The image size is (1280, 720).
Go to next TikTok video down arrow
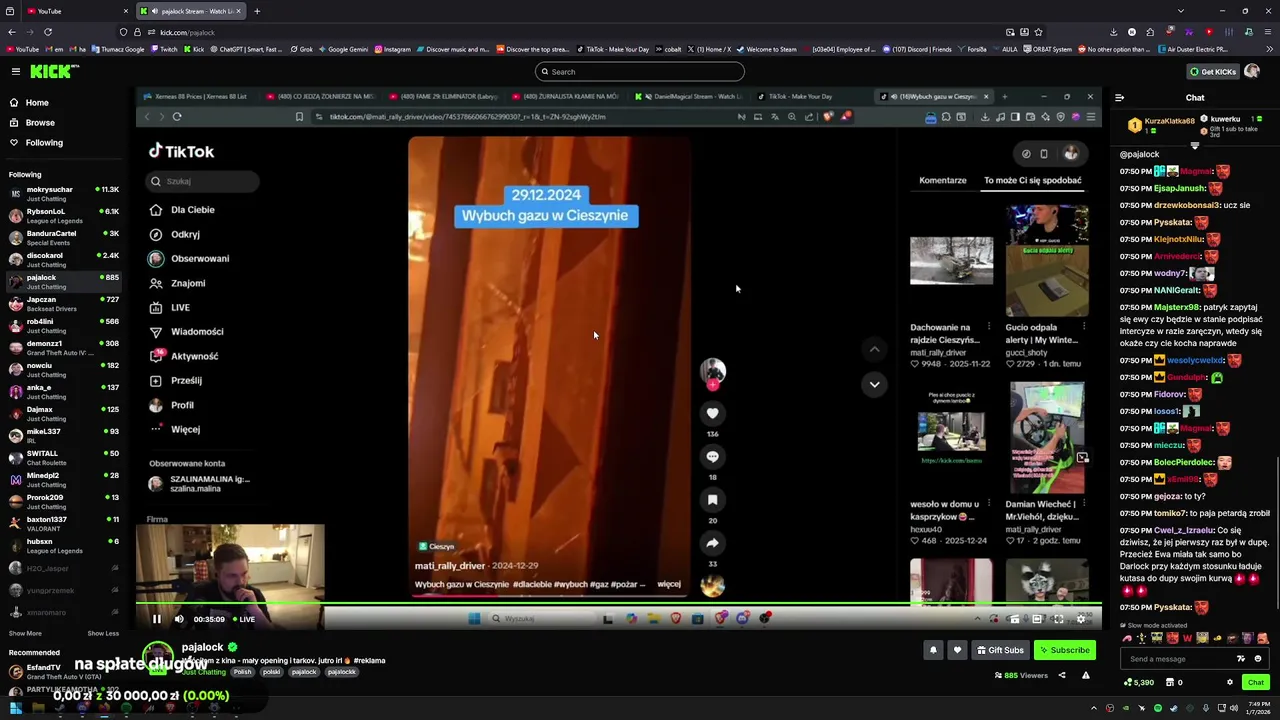point(874,384)
